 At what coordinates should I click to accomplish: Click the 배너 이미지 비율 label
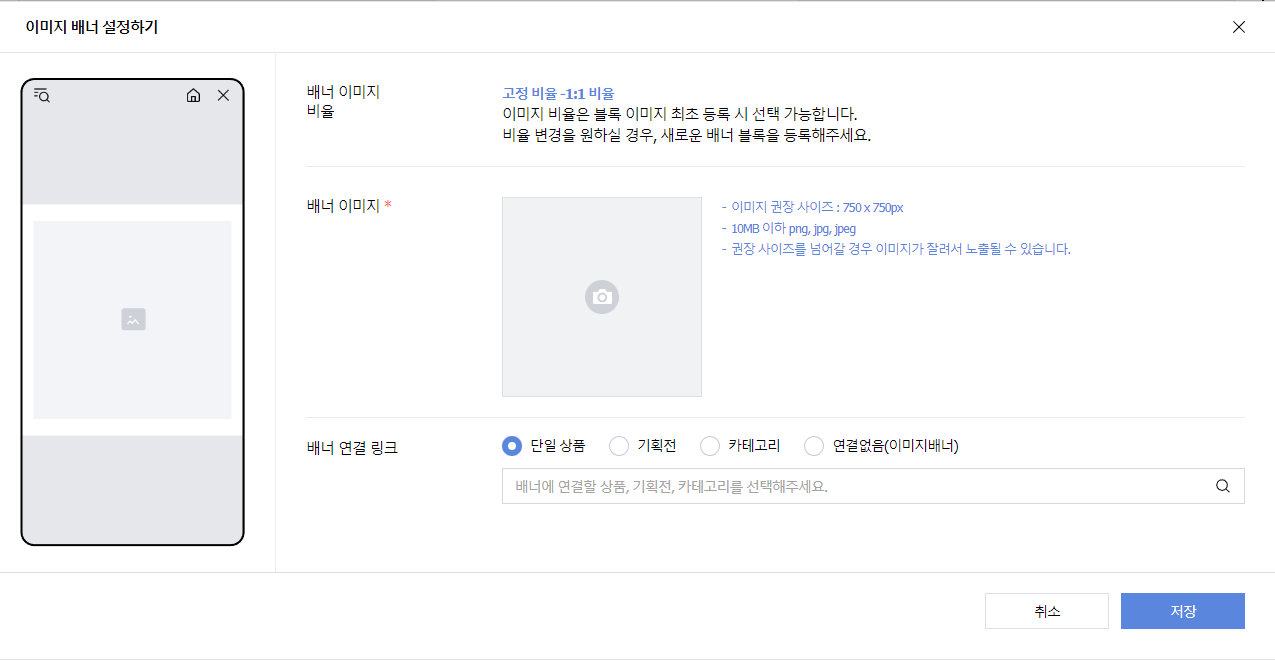coord(343,101)
